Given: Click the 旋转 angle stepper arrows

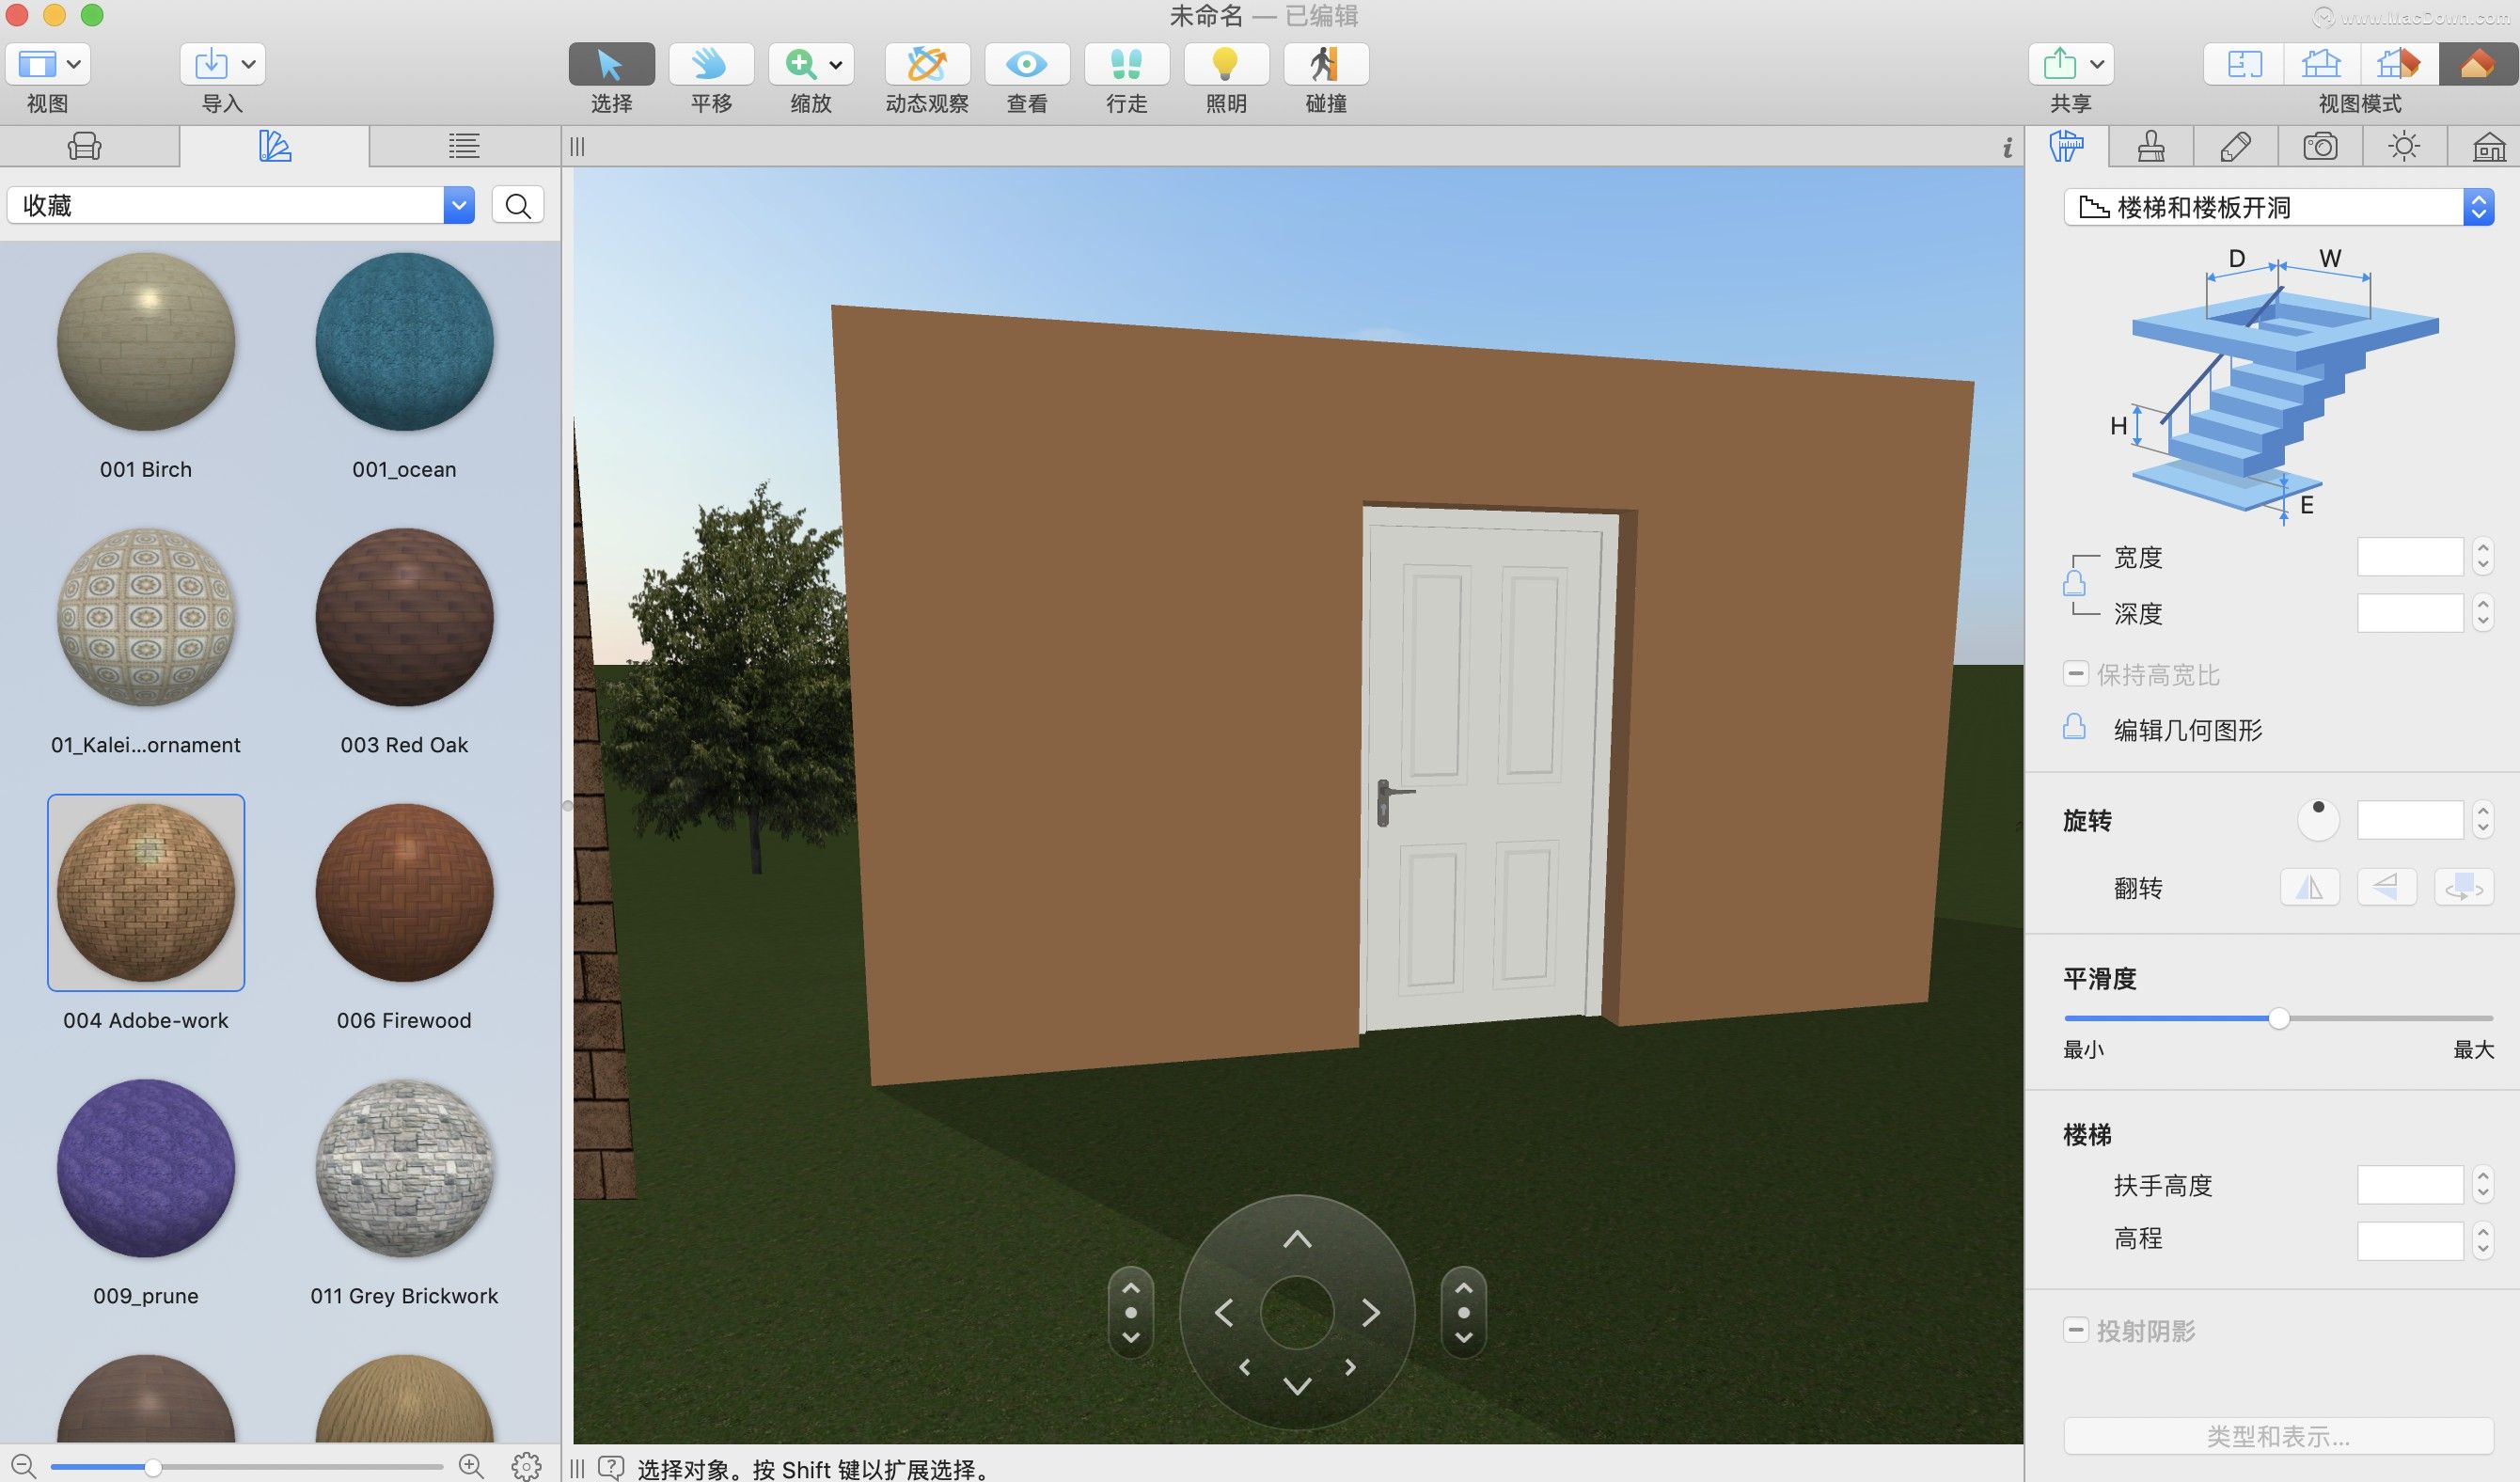Looking at the screenshot, I should [2482, 819].
